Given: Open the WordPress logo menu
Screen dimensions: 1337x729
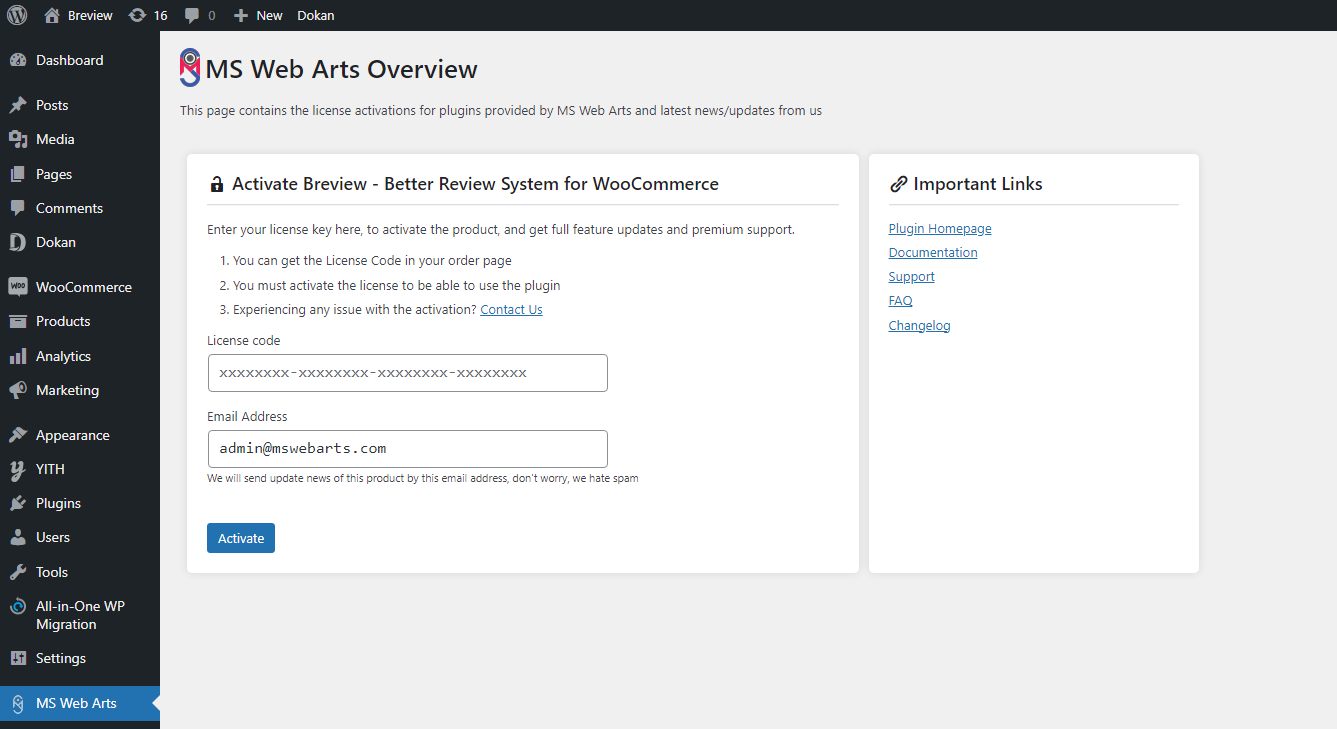Looking at the screenshot, I should coord(16,14).
